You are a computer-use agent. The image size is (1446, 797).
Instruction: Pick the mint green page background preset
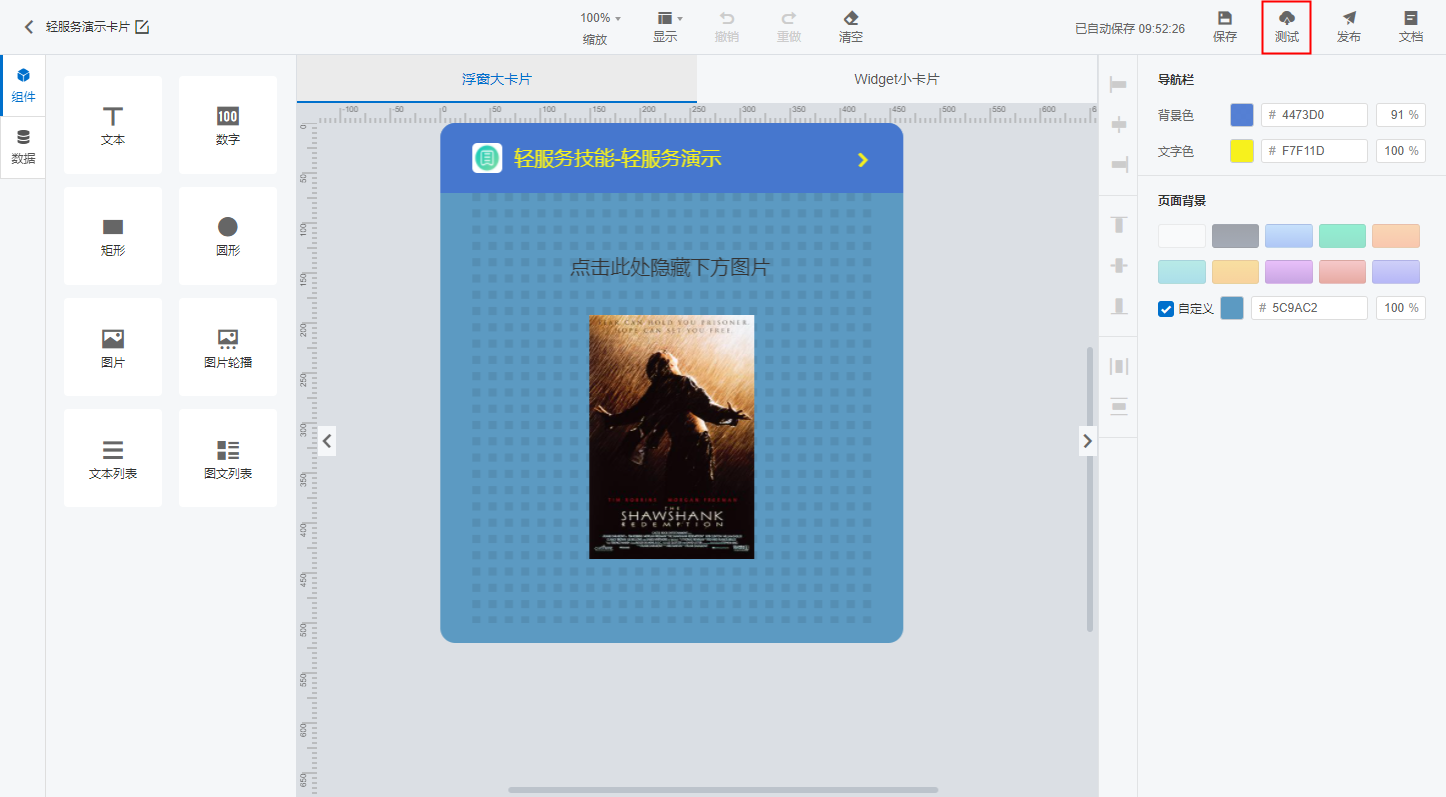1342,236
